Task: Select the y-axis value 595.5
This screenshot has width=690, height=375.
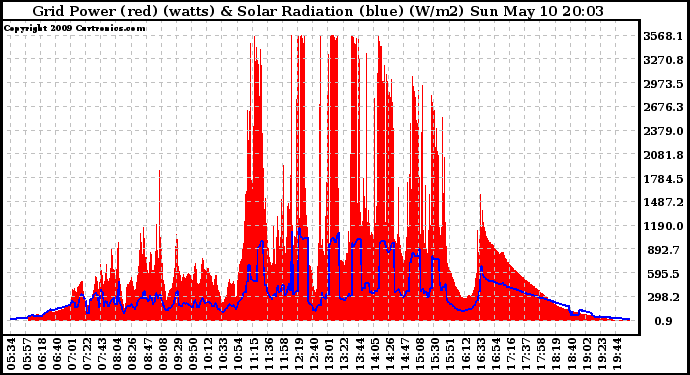Action: click(x=665, y=274)
